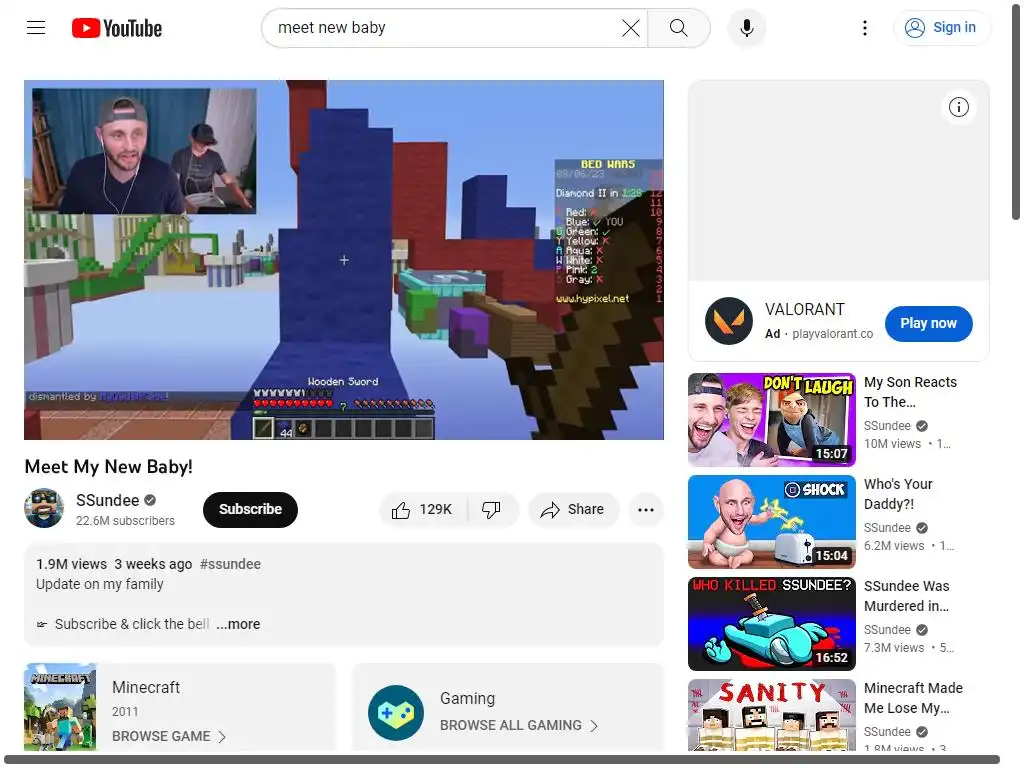This screenshot has width=1024, height=768.
Task: Open 'Who's Your Daddy?!' title
Action: click(x=898, y=494)
